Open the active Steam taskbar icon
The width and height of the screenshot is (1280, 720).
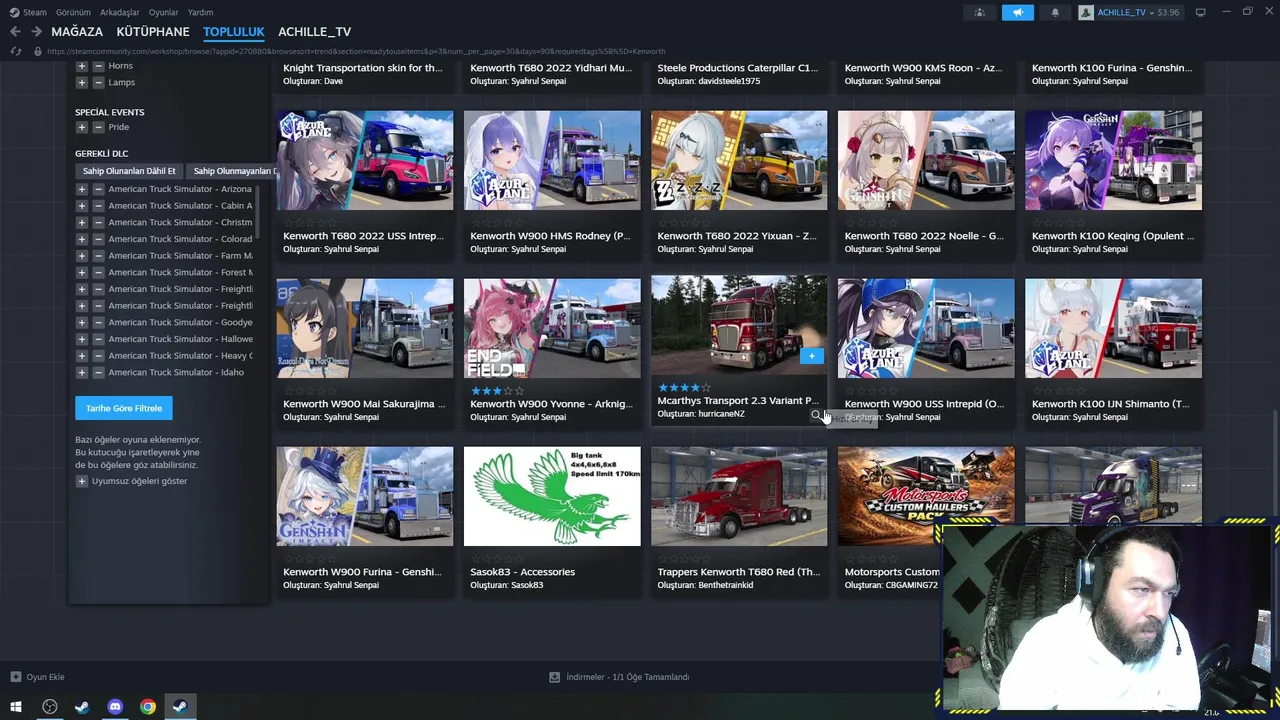180,707
